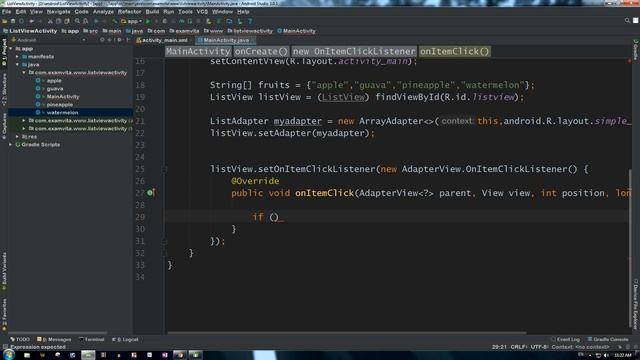Select the guava class in the tree
The height and width of the screenshot is (360, 640).
click(x=55, y=89)
